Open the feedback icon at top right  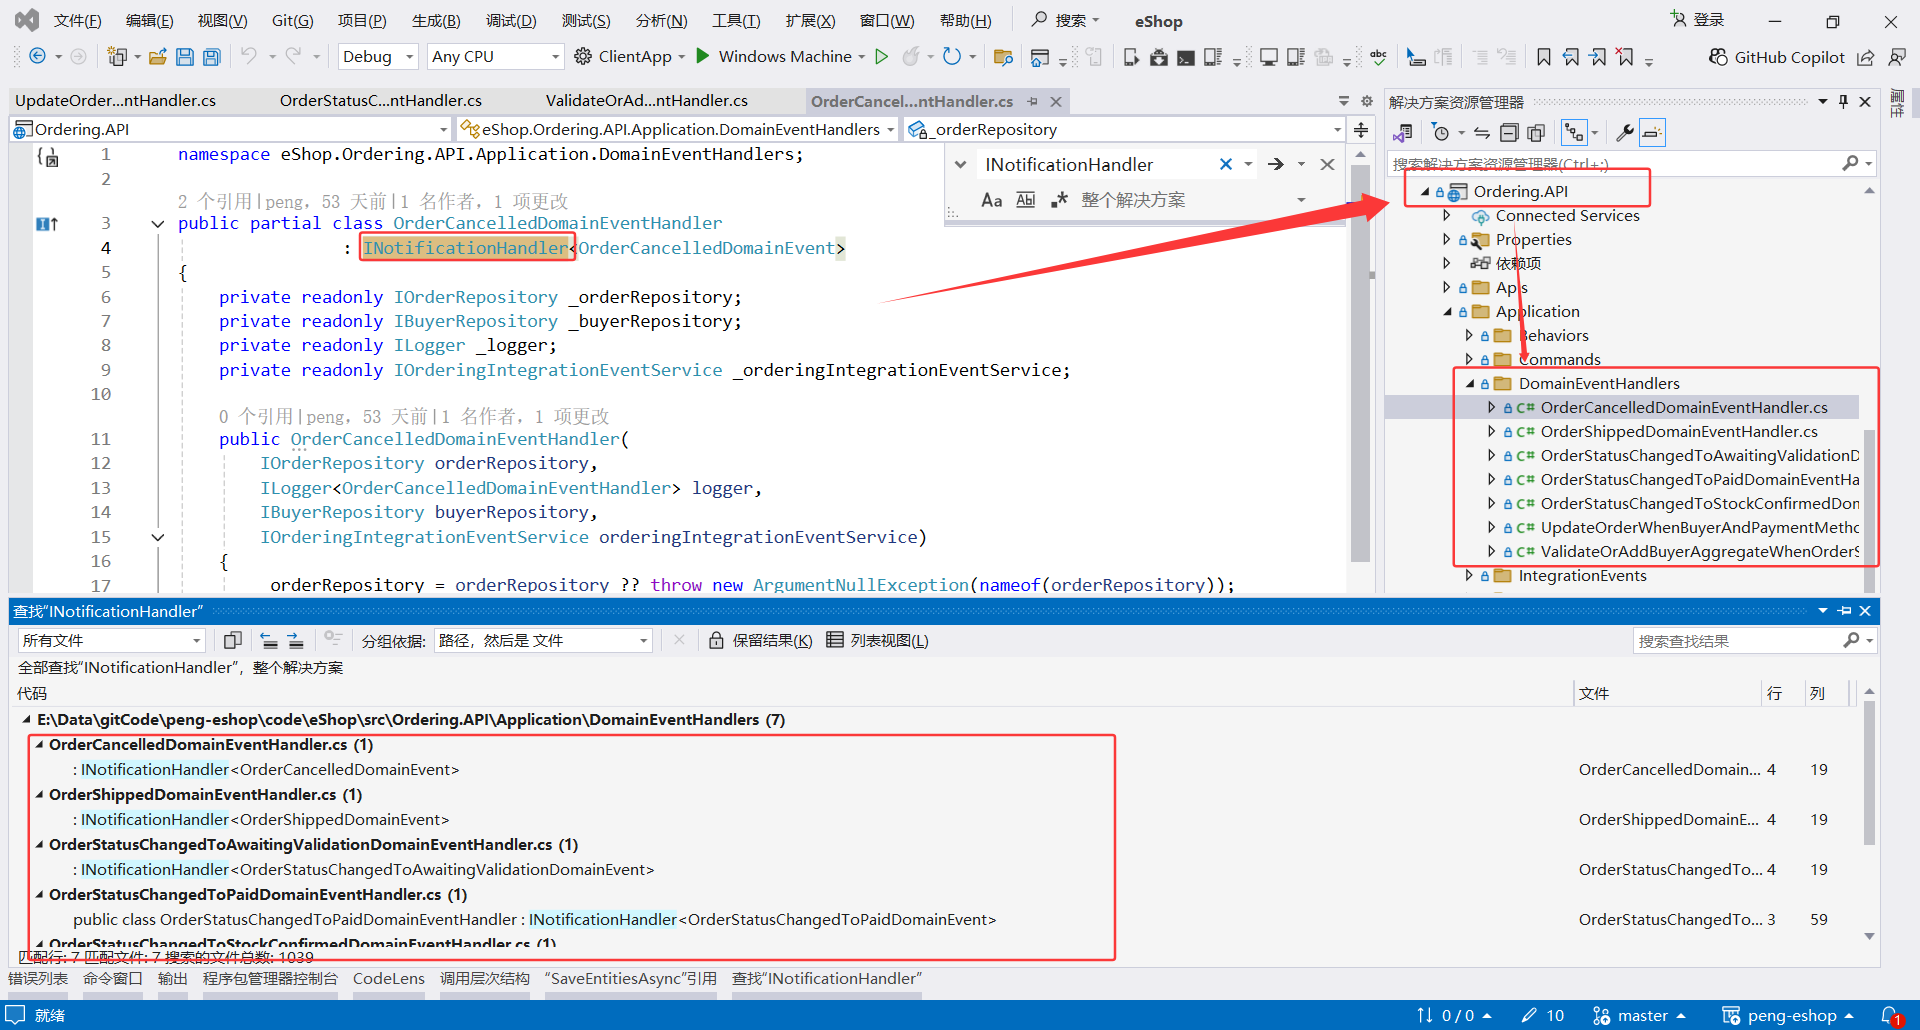[1896, 57]
